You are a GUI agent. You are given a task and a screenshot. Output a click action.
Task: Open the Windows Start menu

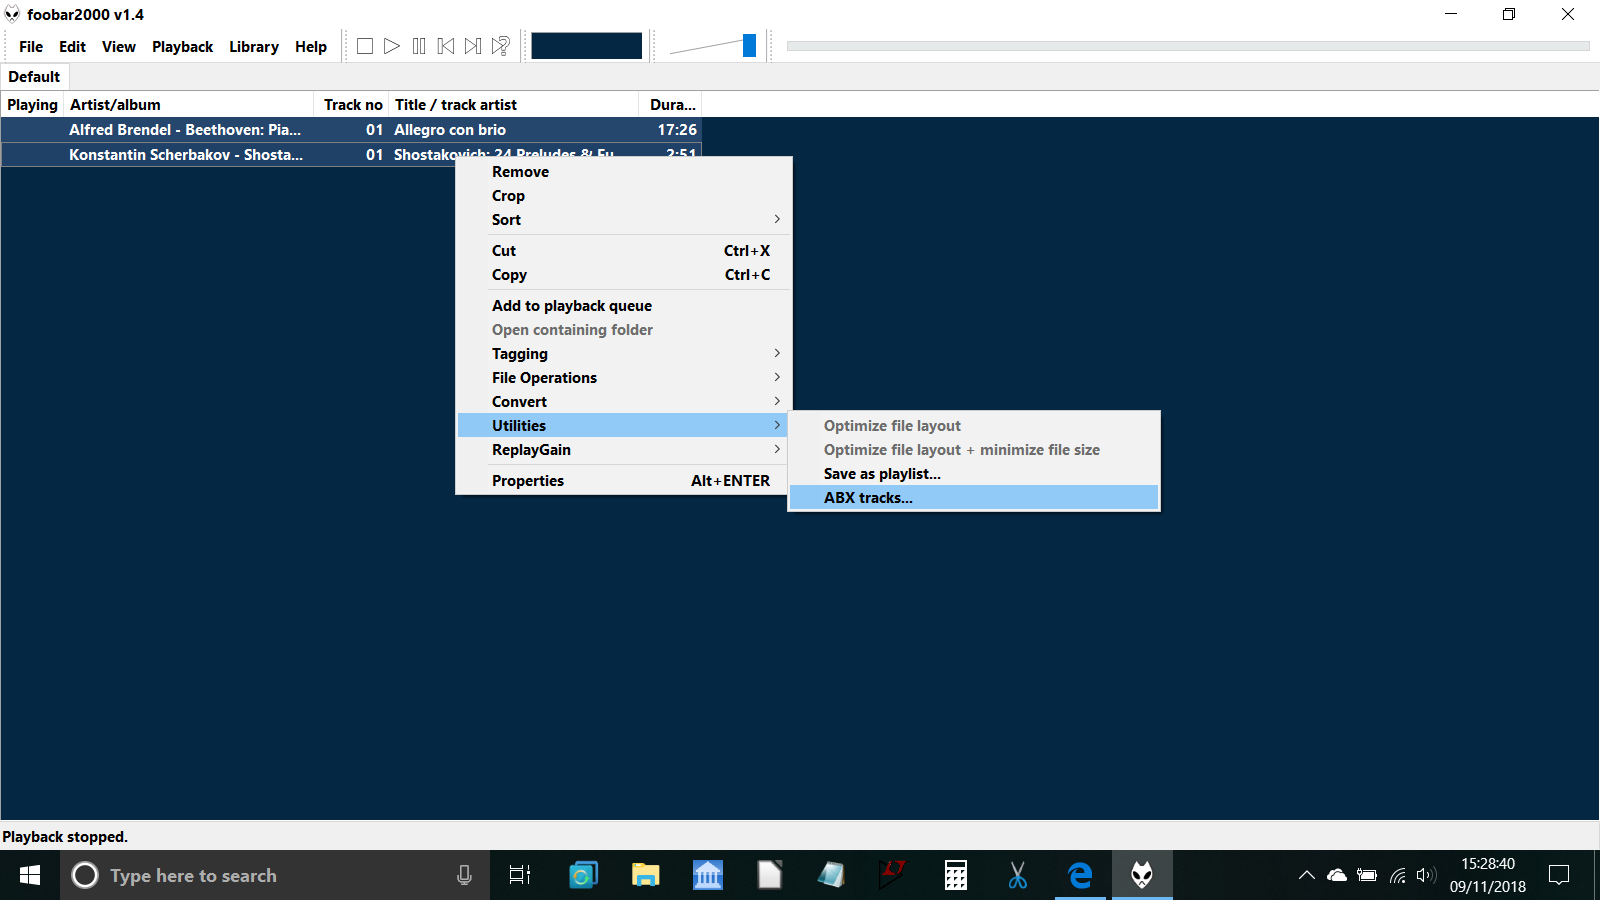(30, 875)
